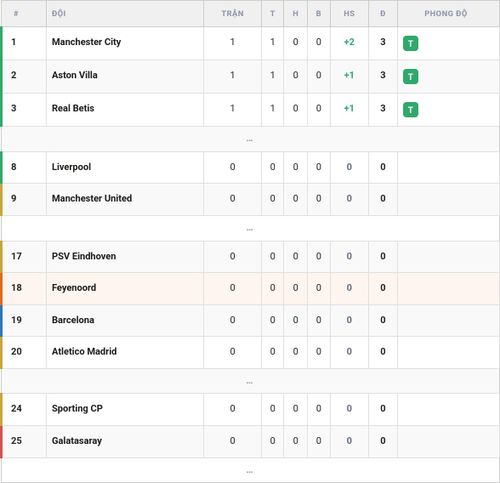Viewport: 500px width, 483px height.
Task: Click the Đ points column header
Action: (383, 13)
